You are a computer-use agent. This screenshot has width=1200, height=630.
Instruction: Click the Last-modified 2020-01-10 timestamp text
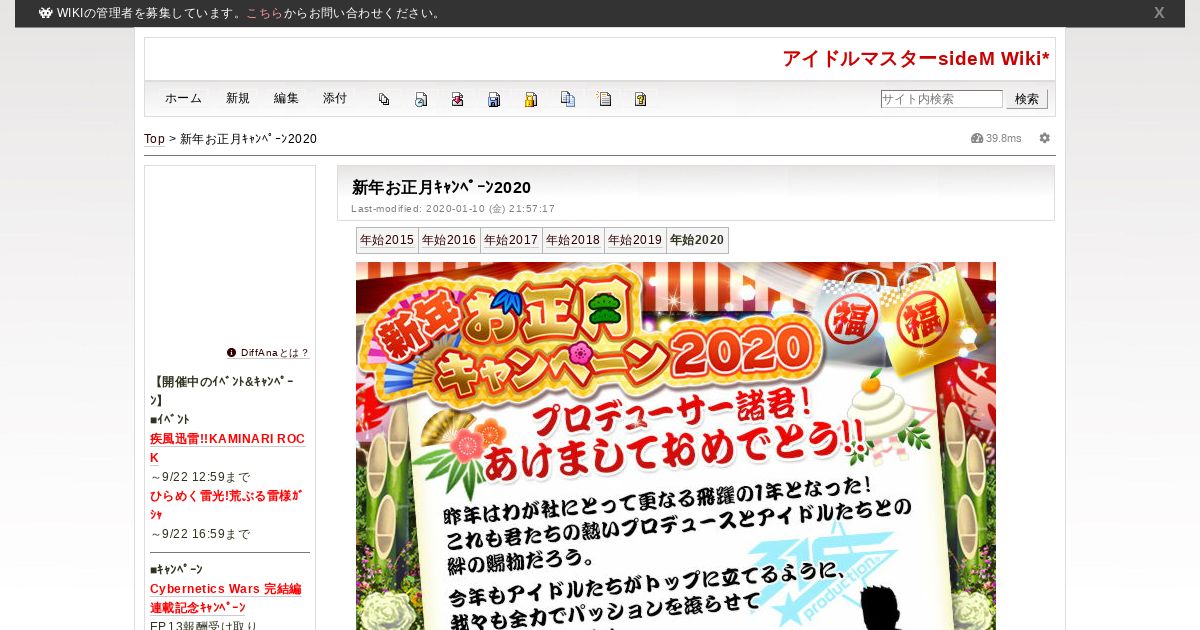pyautogui.click(x=453, y=209)
